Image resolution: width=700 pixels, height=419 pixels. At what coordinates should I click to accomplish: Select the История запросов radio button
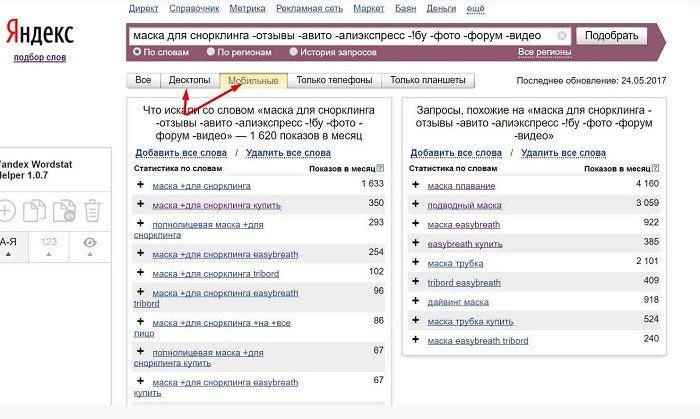(293, 52)
